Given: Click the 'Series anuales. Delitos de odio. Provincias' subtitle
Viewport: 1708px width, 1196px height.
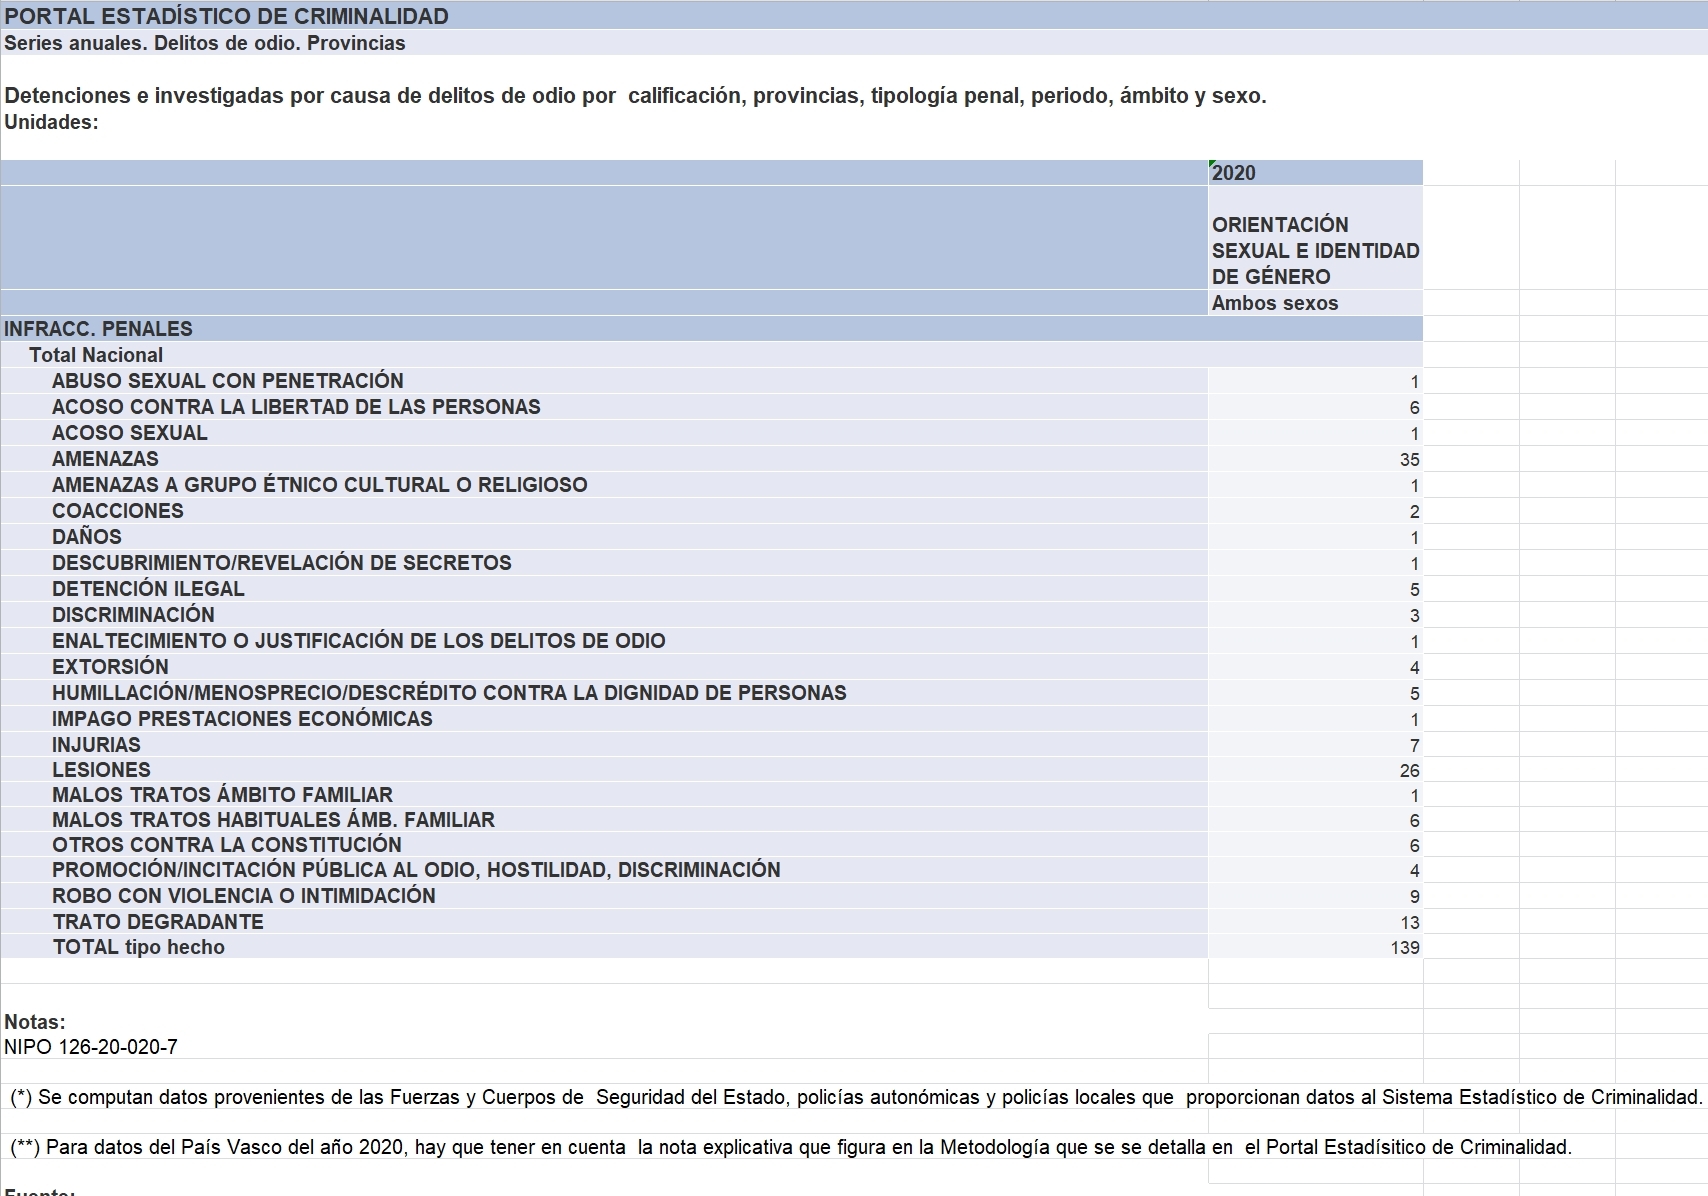Looking at the screenshot, I should [x=205, y=43].
